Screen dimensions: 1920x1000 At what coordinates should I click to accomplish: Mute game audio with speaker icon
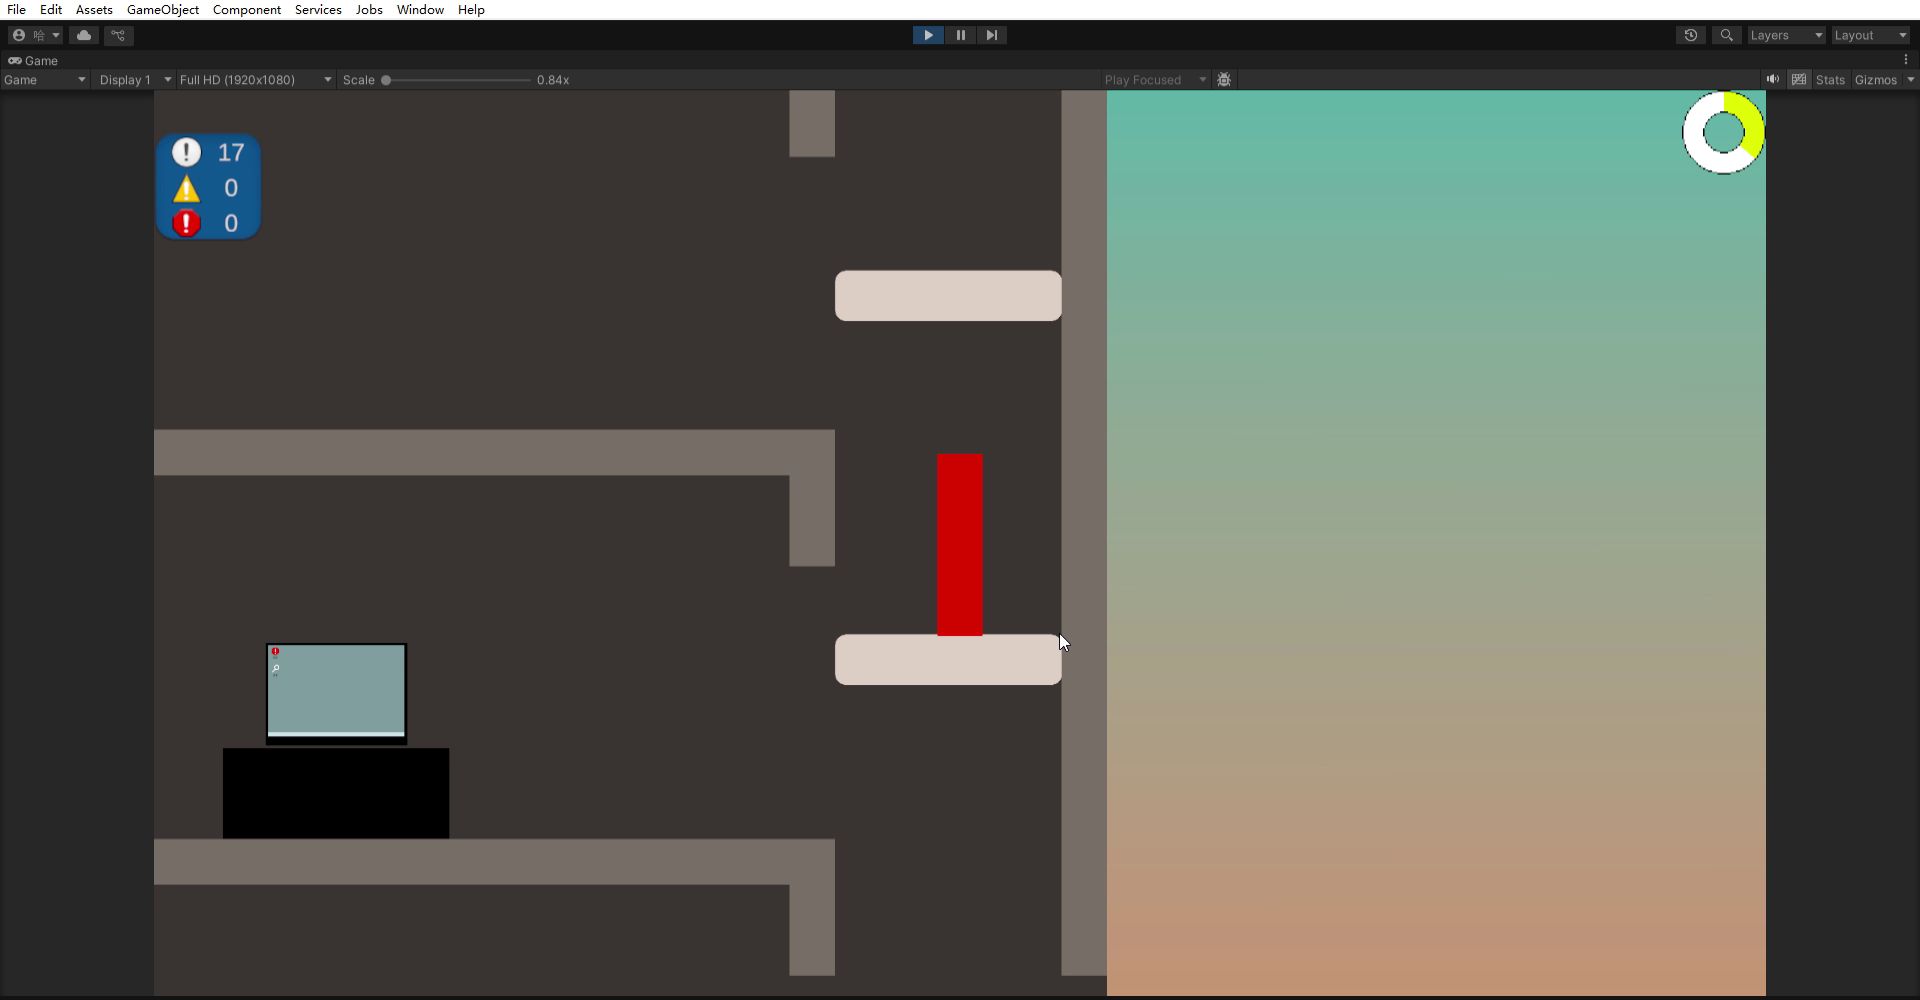click(x=1773, y=80)
